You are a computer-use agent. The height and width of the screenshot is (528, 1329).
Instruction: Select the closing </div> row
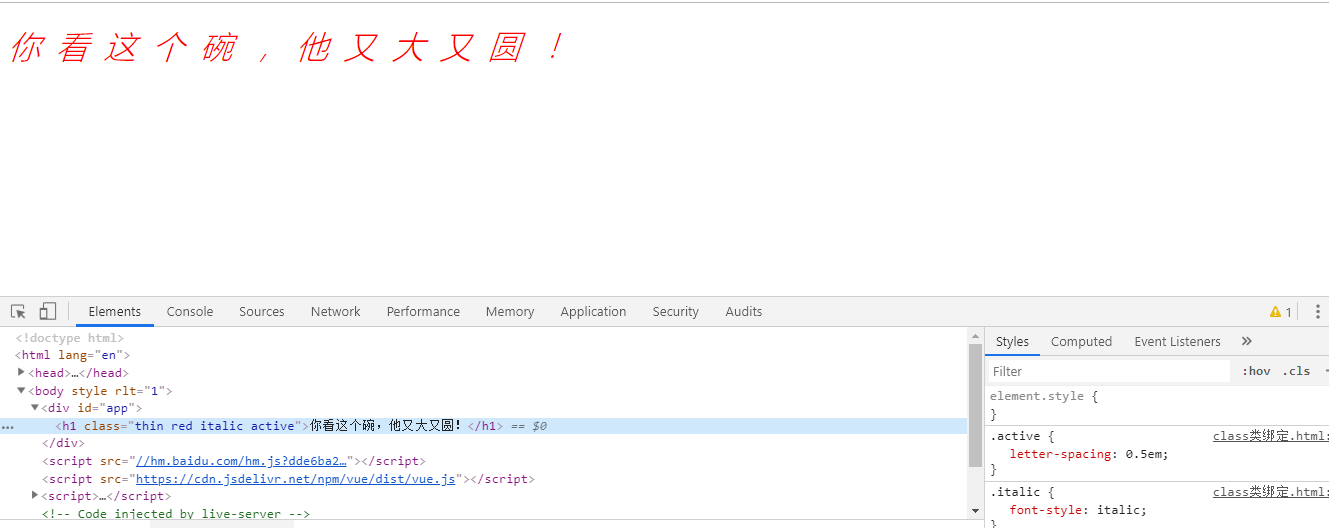click(x=63, y=443)
